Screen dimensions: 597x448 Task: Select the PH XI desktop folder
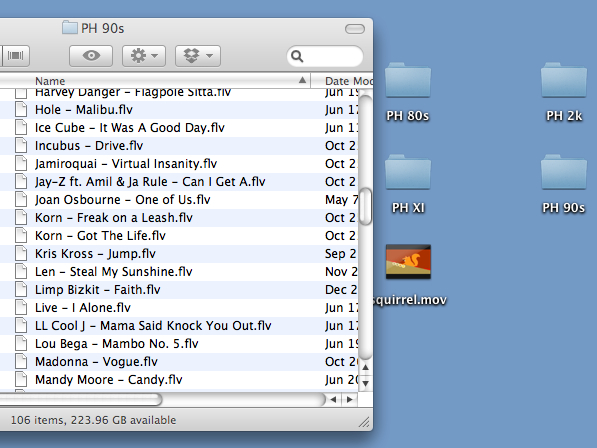tap(408, 184)
